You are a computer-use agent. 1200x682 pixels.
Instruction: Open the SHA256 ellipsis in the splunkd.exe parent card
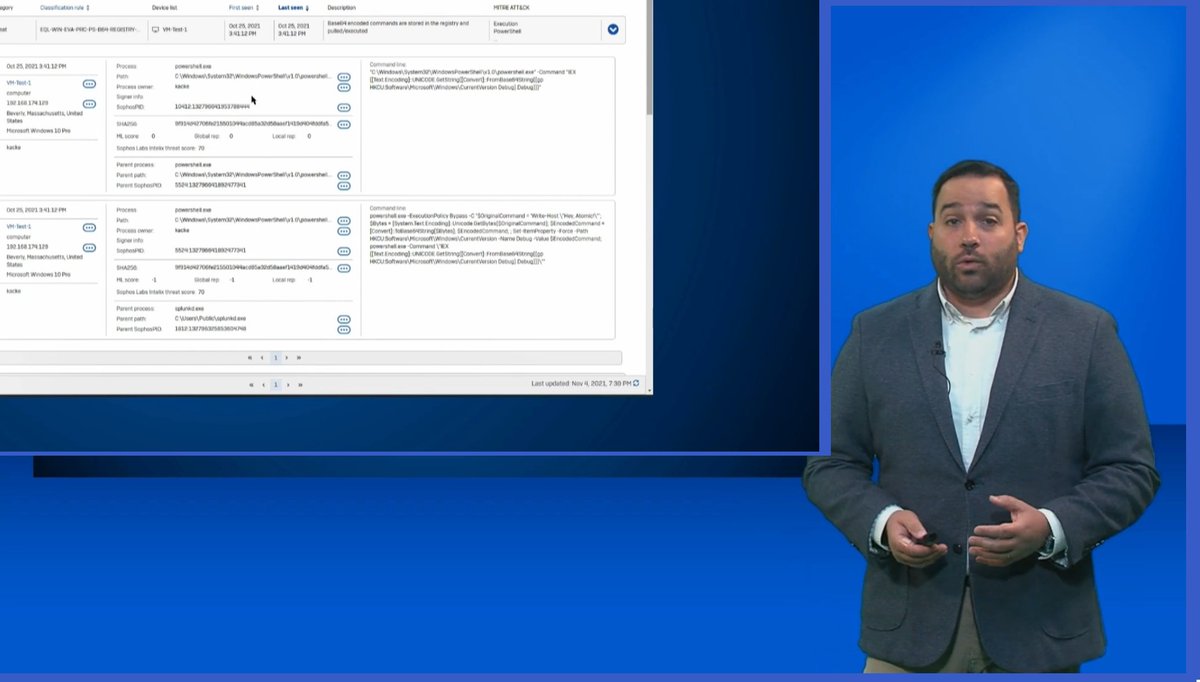(344, 268)
